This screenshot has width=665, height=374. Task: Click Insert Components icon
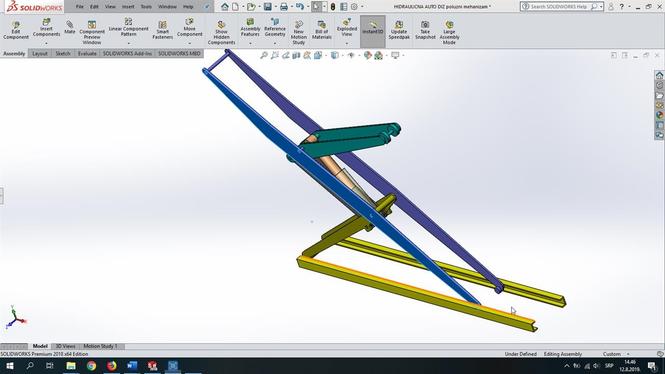46,22
